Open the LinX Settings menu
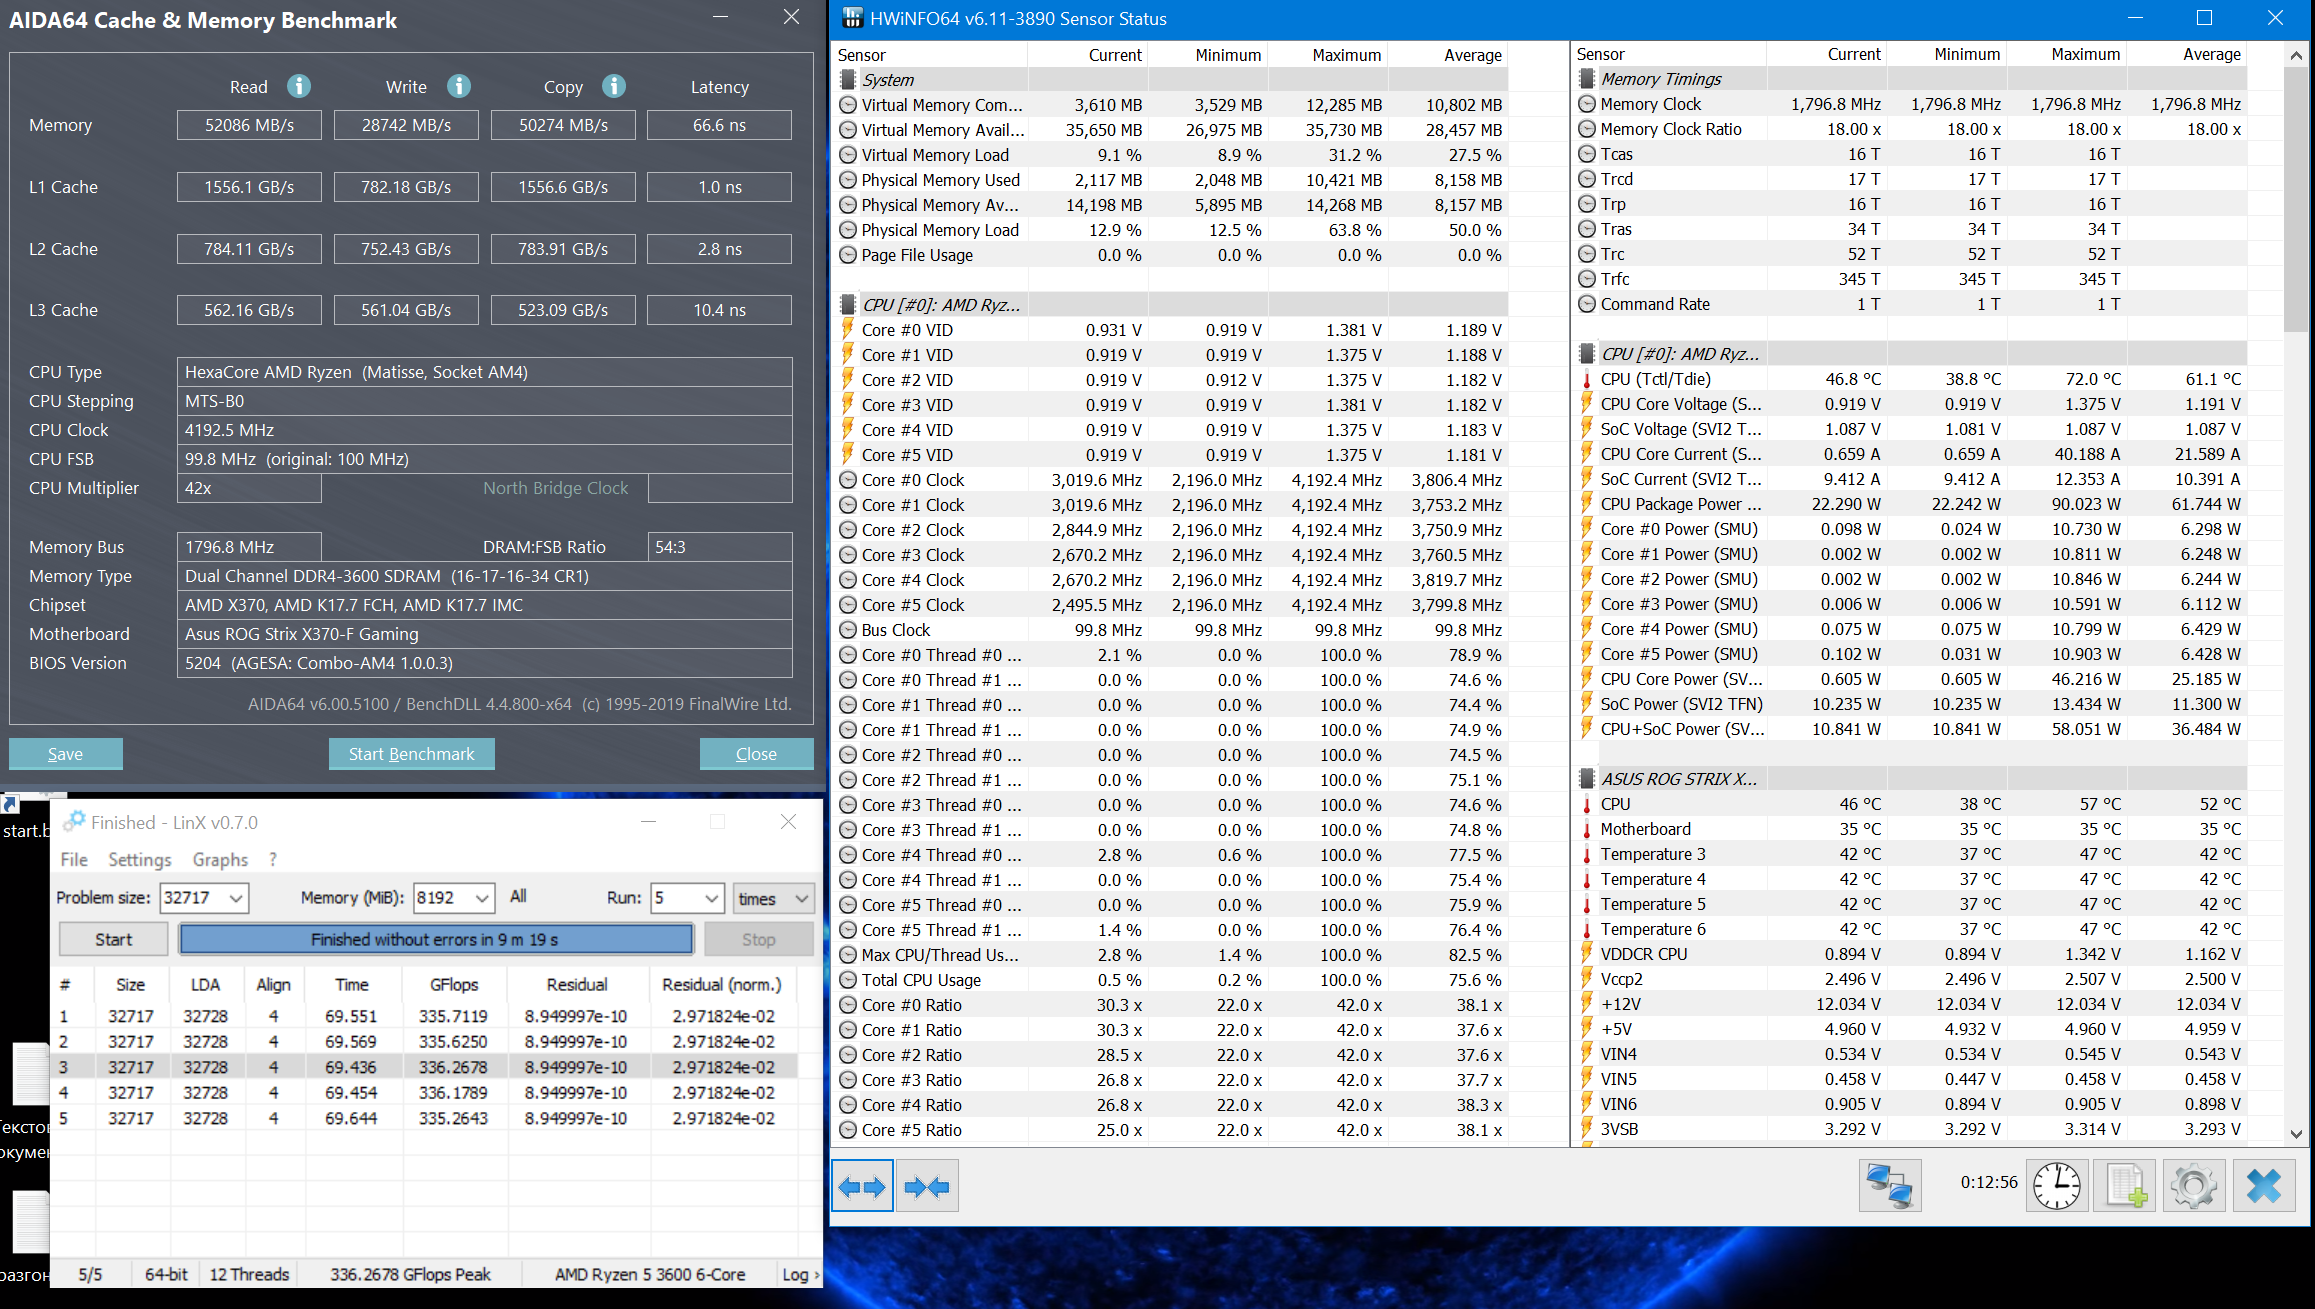This screenshot has height=1309, width=2315. pos(139,859)
